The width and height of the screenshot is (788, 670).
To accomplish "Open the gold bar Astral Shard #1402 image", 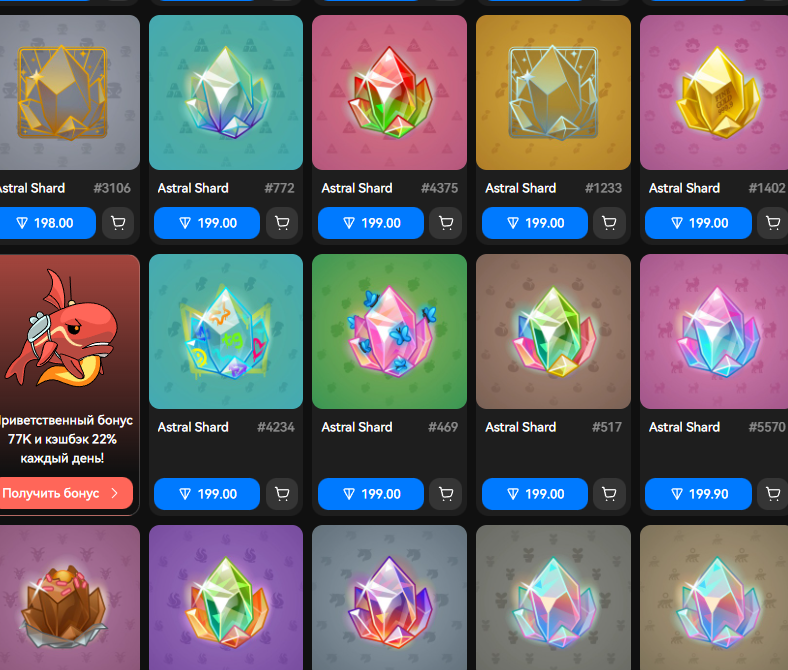I will click(714, 92).
